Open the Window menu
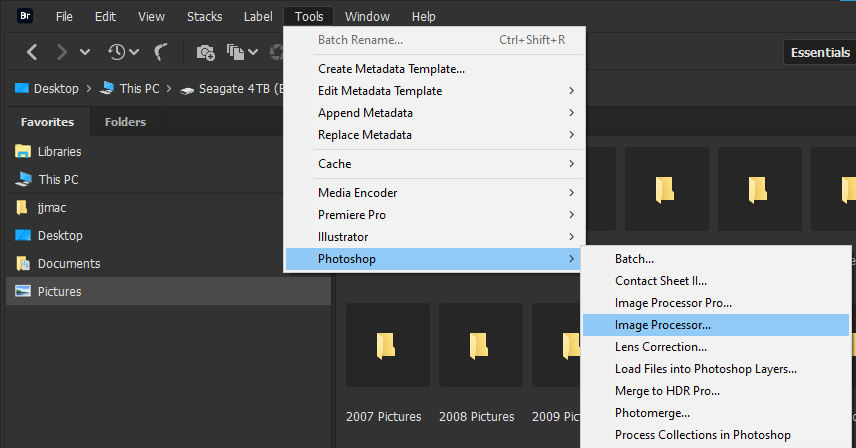 [x=367, y=17]
